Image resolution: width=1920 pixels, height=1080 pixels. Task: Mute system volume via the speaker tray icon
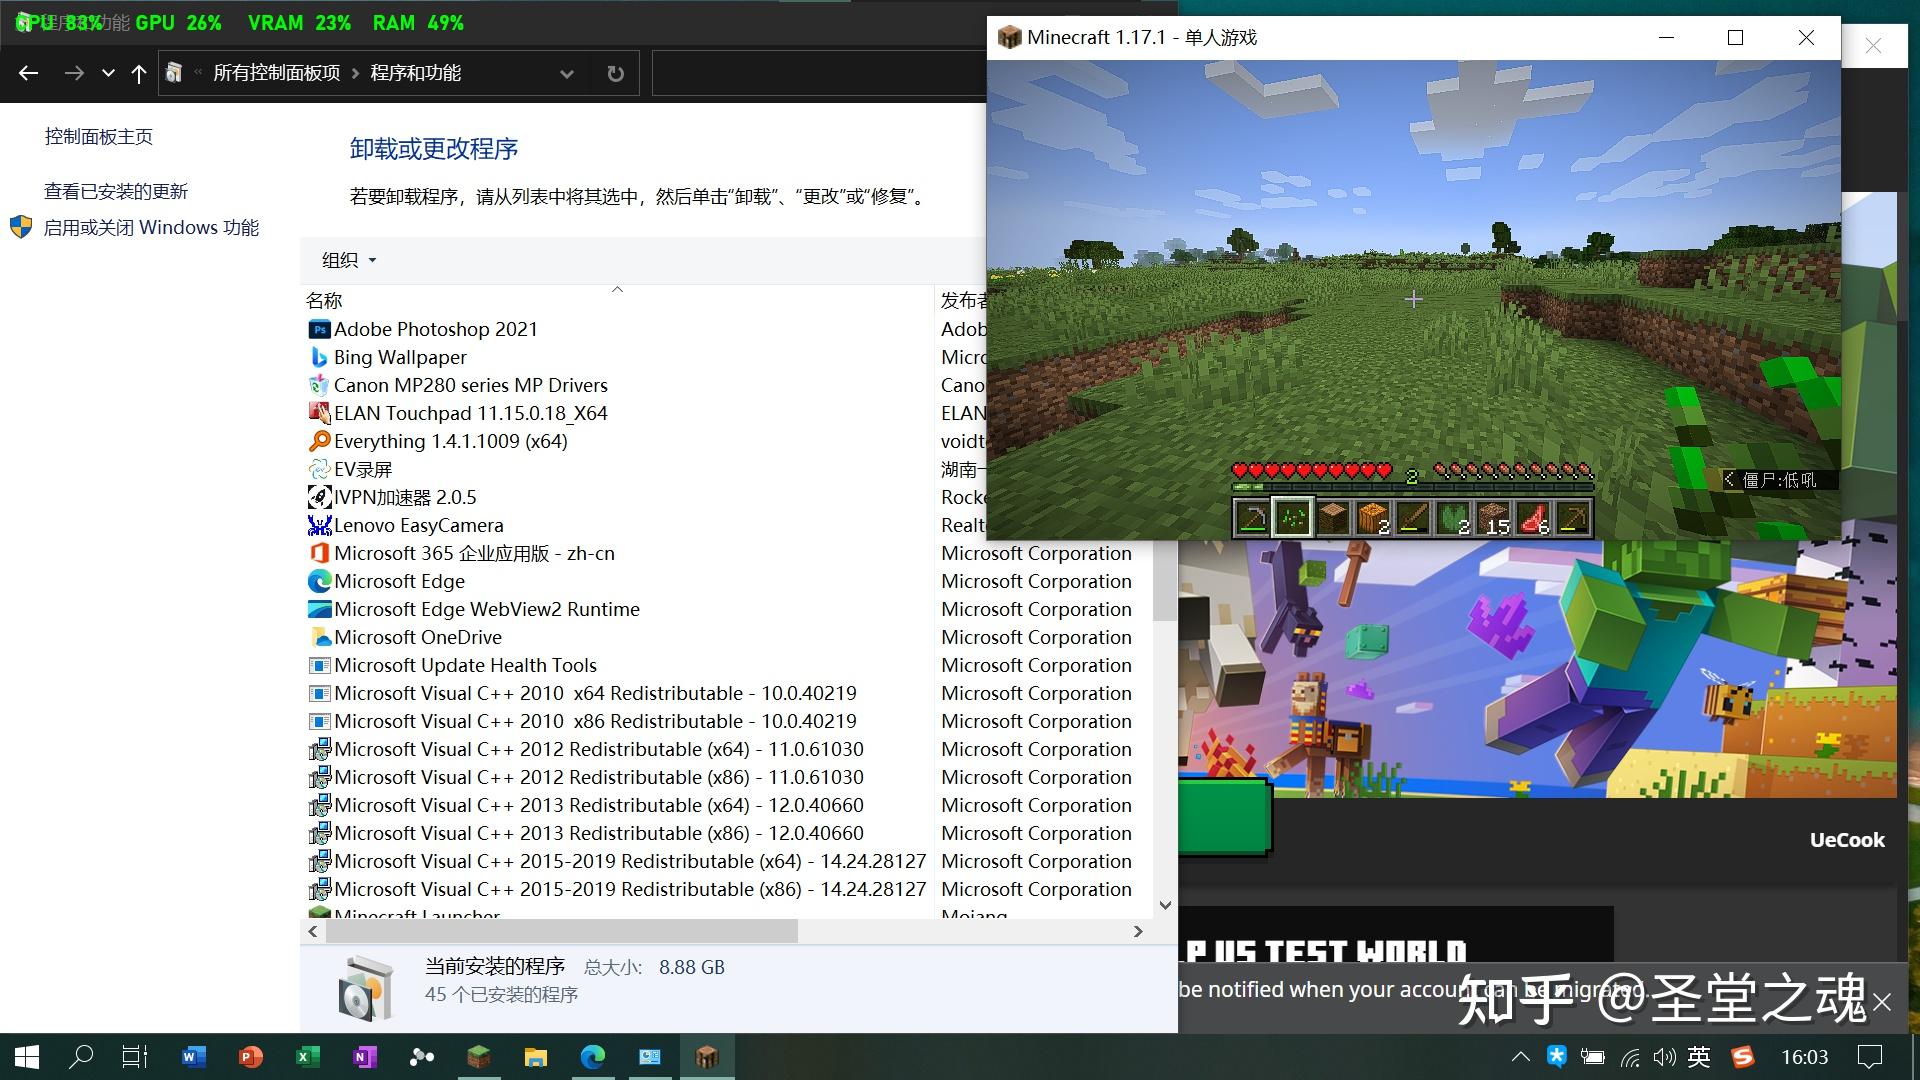1664,1057
